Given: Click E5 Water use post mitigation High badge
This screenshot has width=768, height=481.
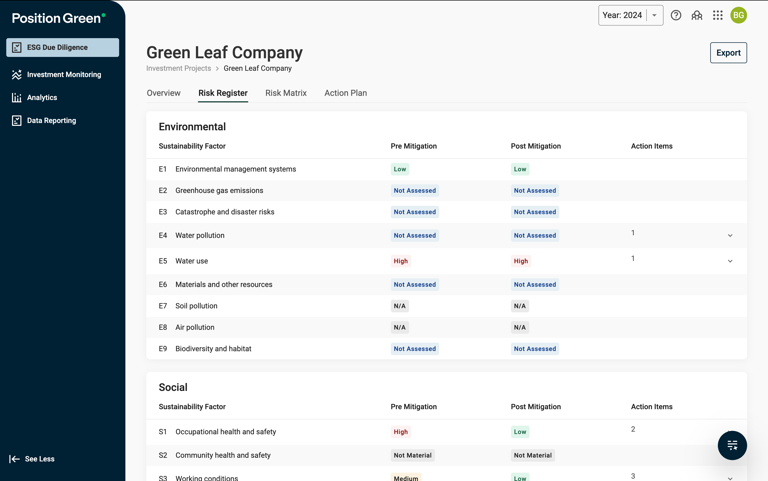Looking at the screenshot, I should [521, 261].
